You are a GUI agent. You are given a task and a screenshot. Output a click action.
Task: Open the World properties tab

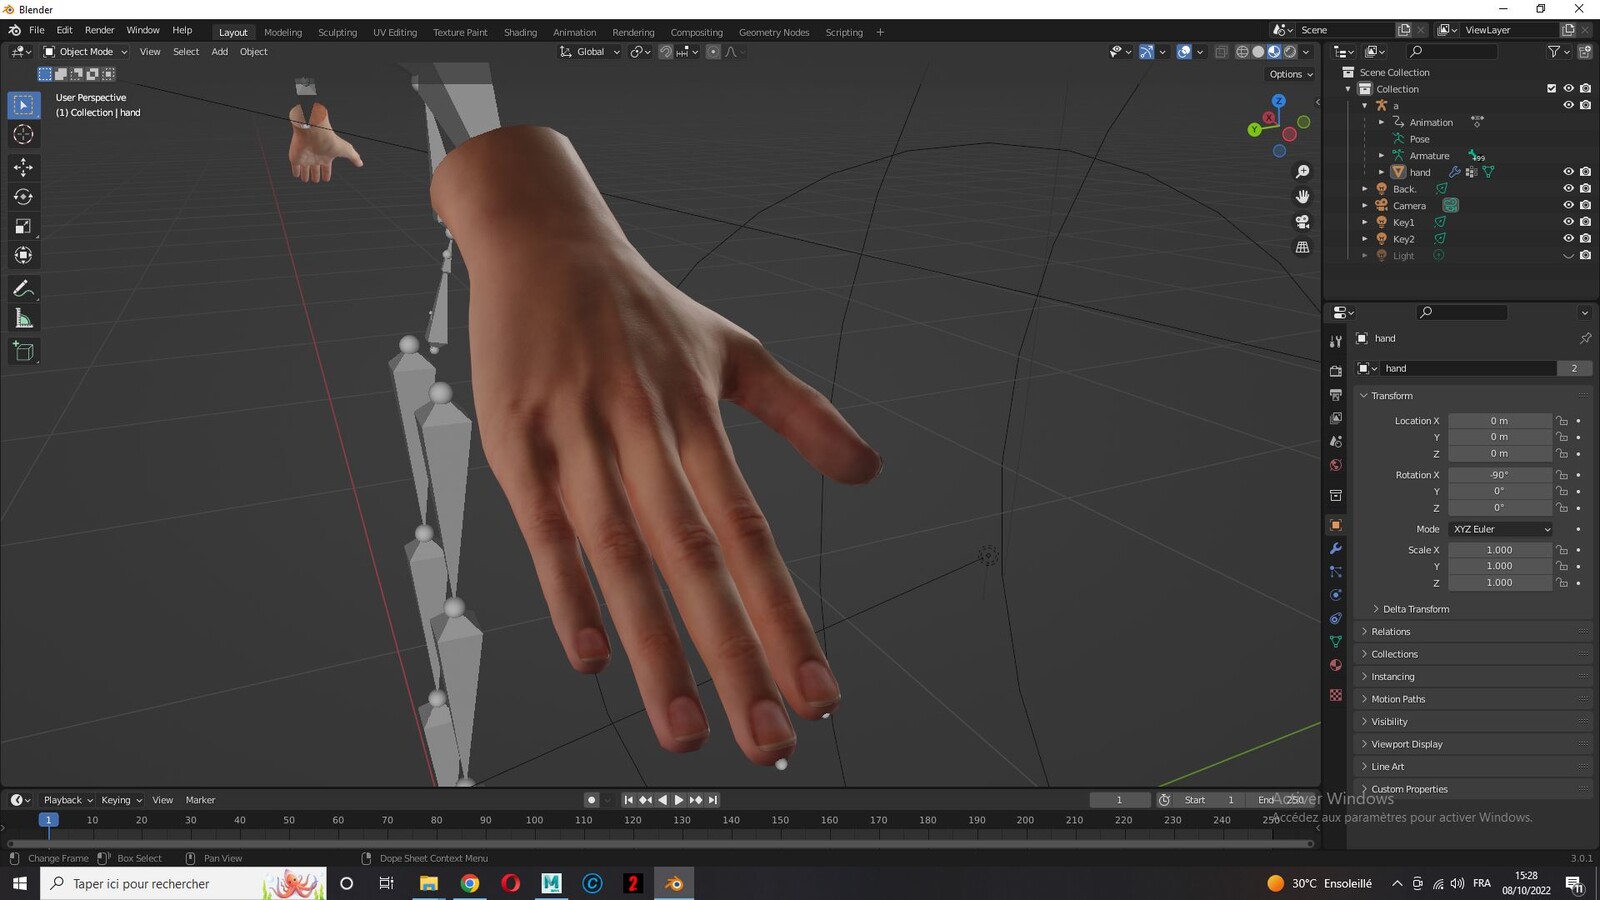click(x=1336, y=465)
